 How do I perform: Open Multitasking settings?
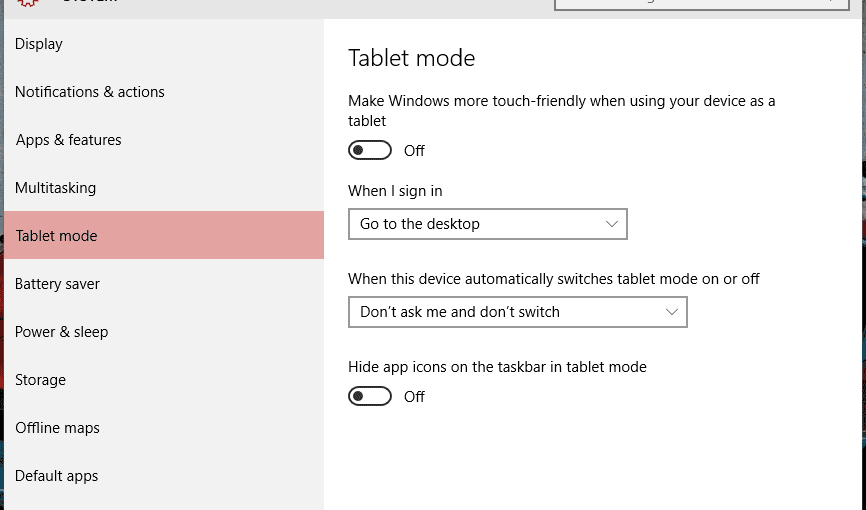pos(56,188)
